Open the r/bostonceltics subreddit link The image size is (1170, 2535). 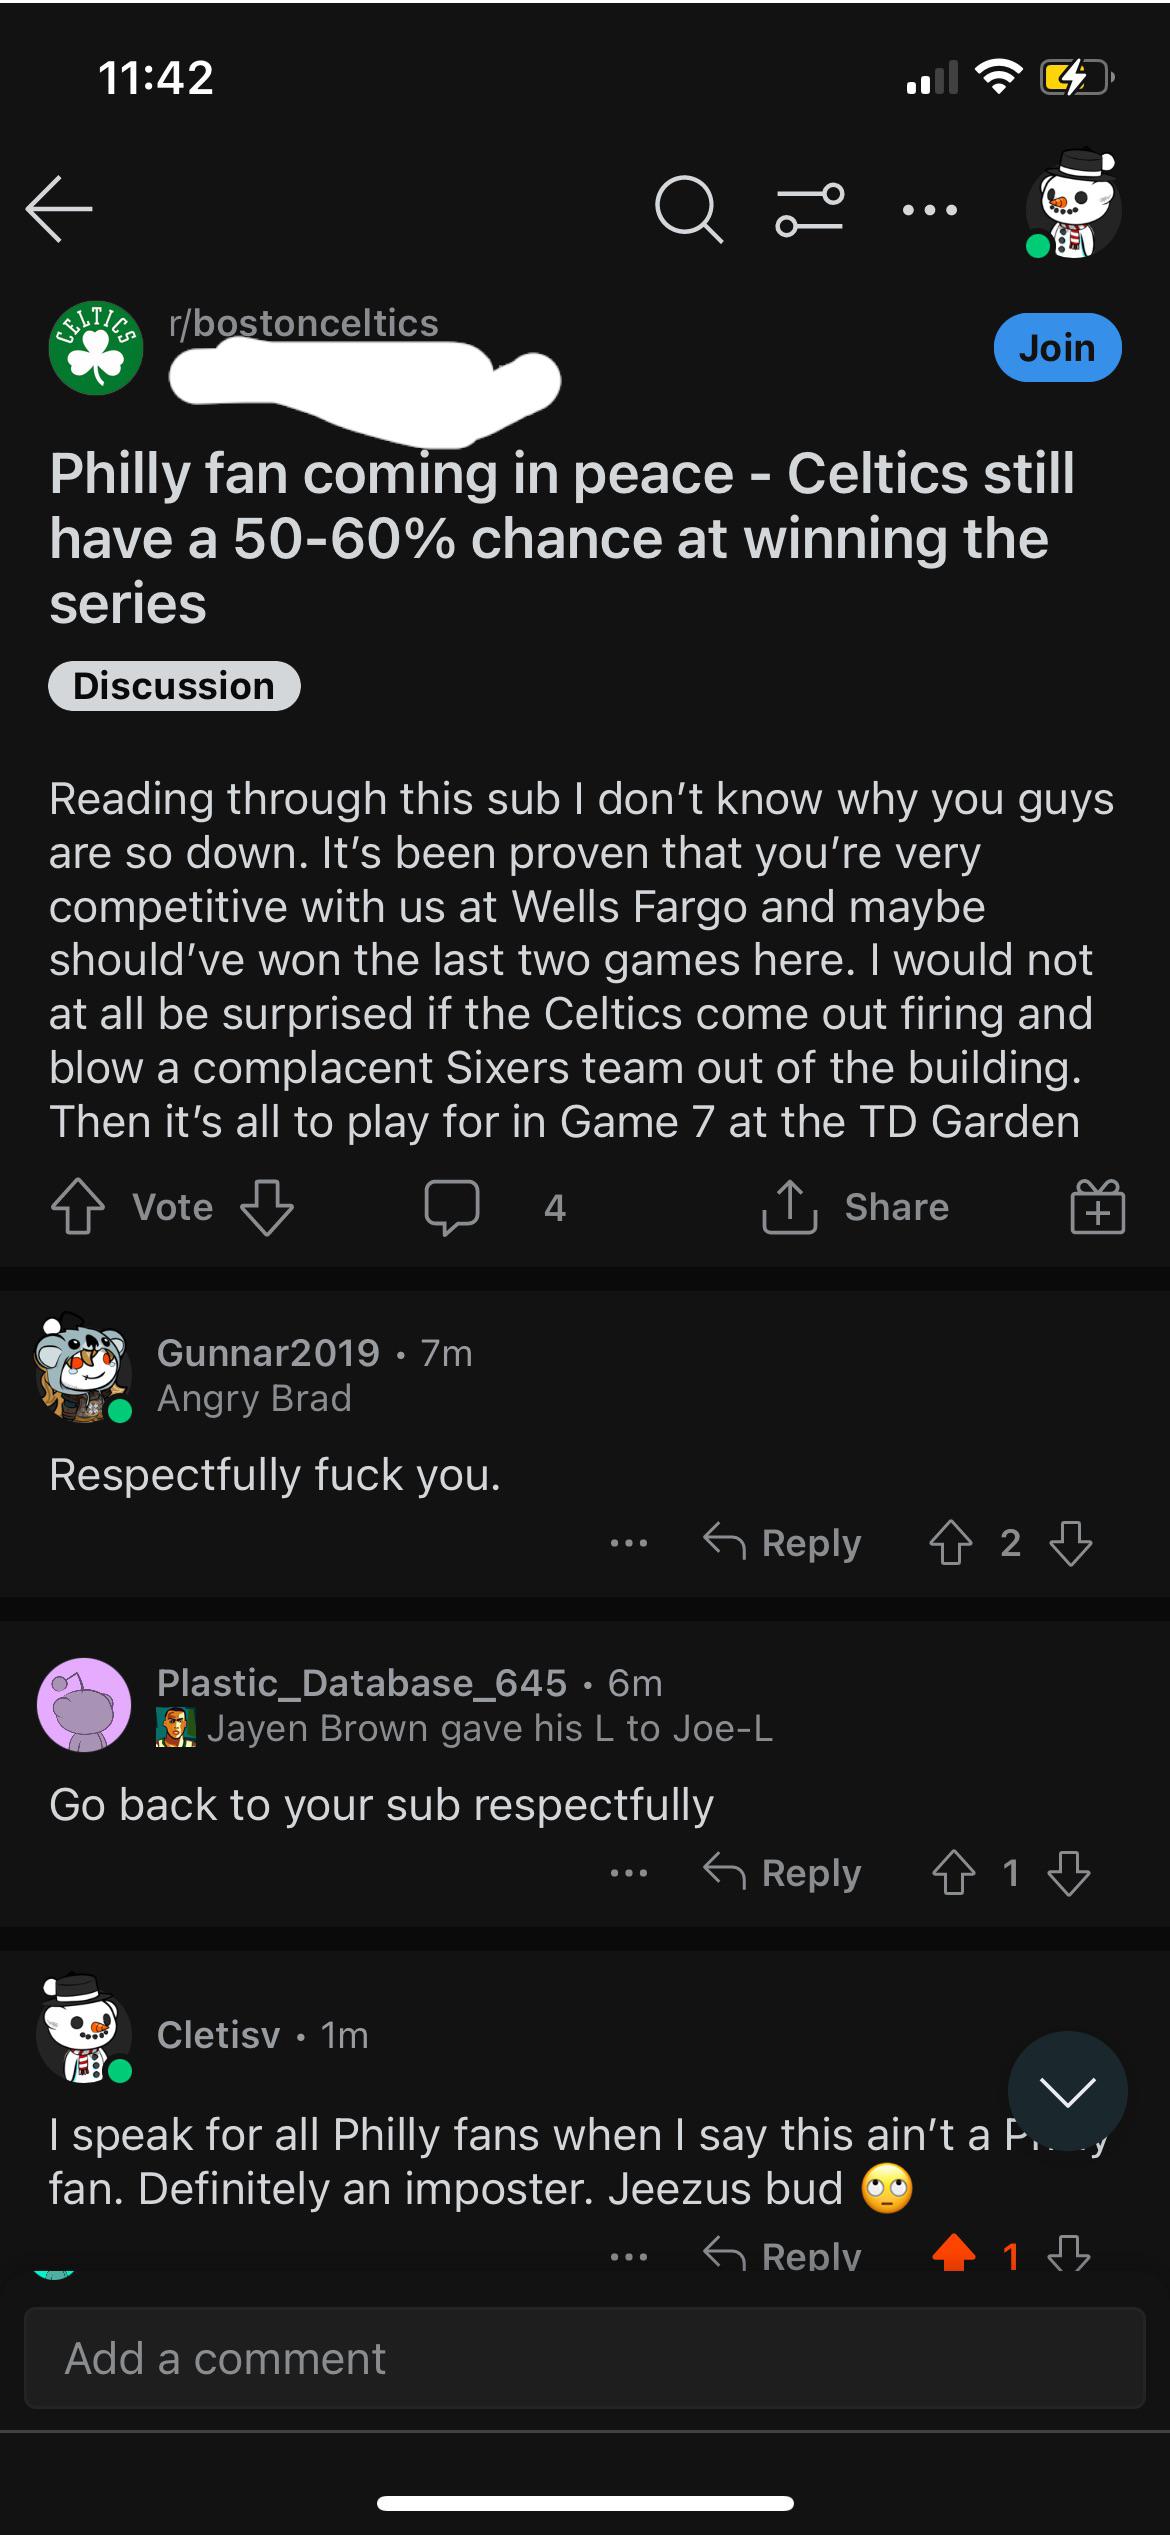(304, 323)
